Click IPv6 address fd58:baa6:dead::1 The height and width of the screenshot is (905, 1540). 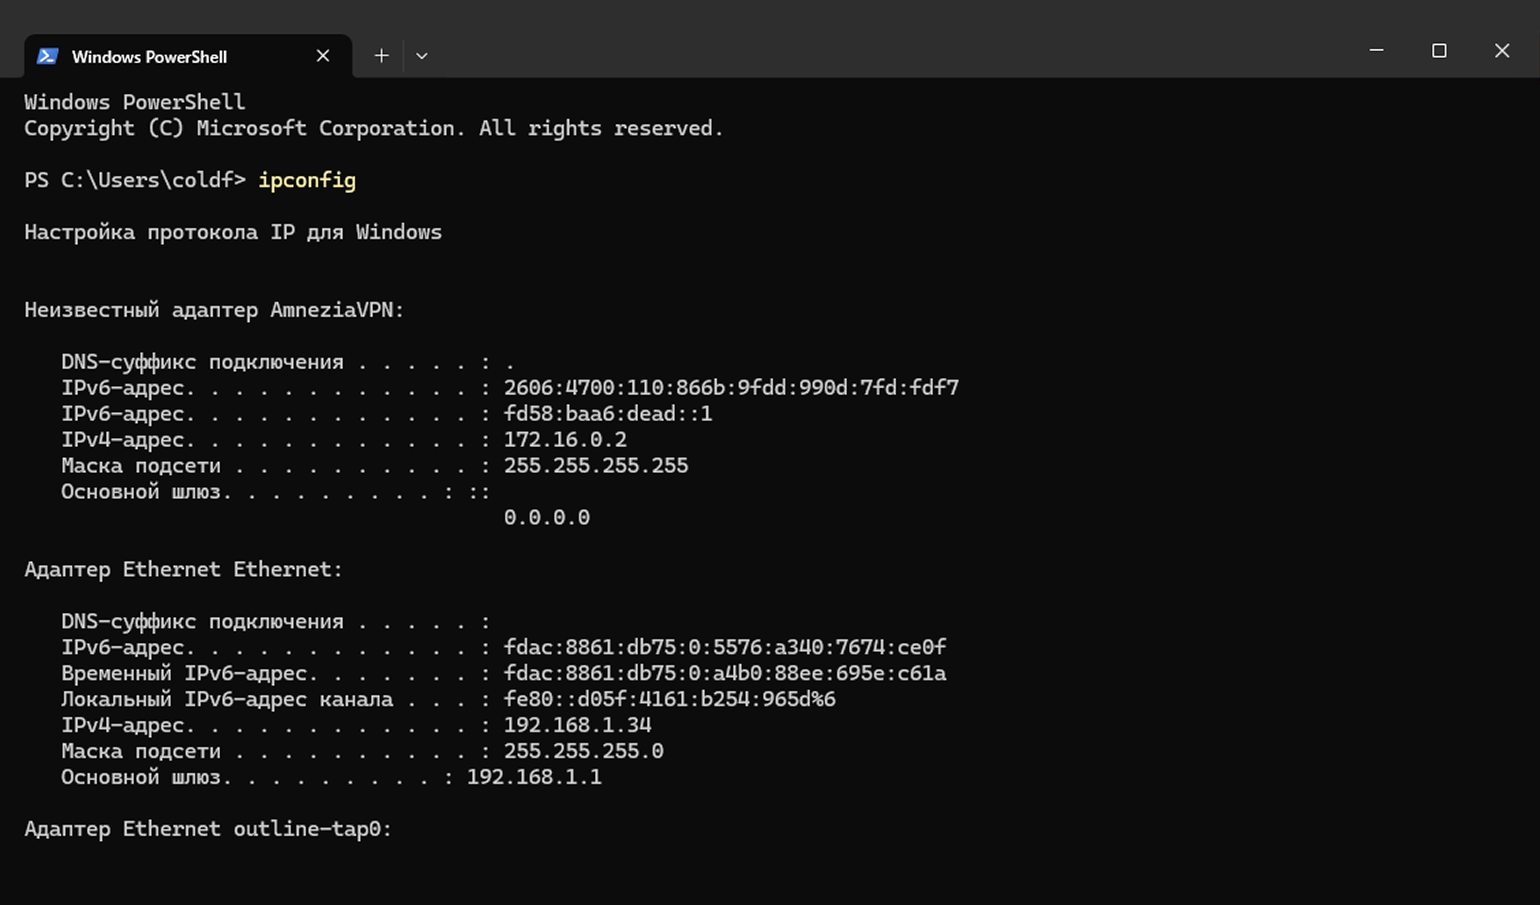(608, 414)
